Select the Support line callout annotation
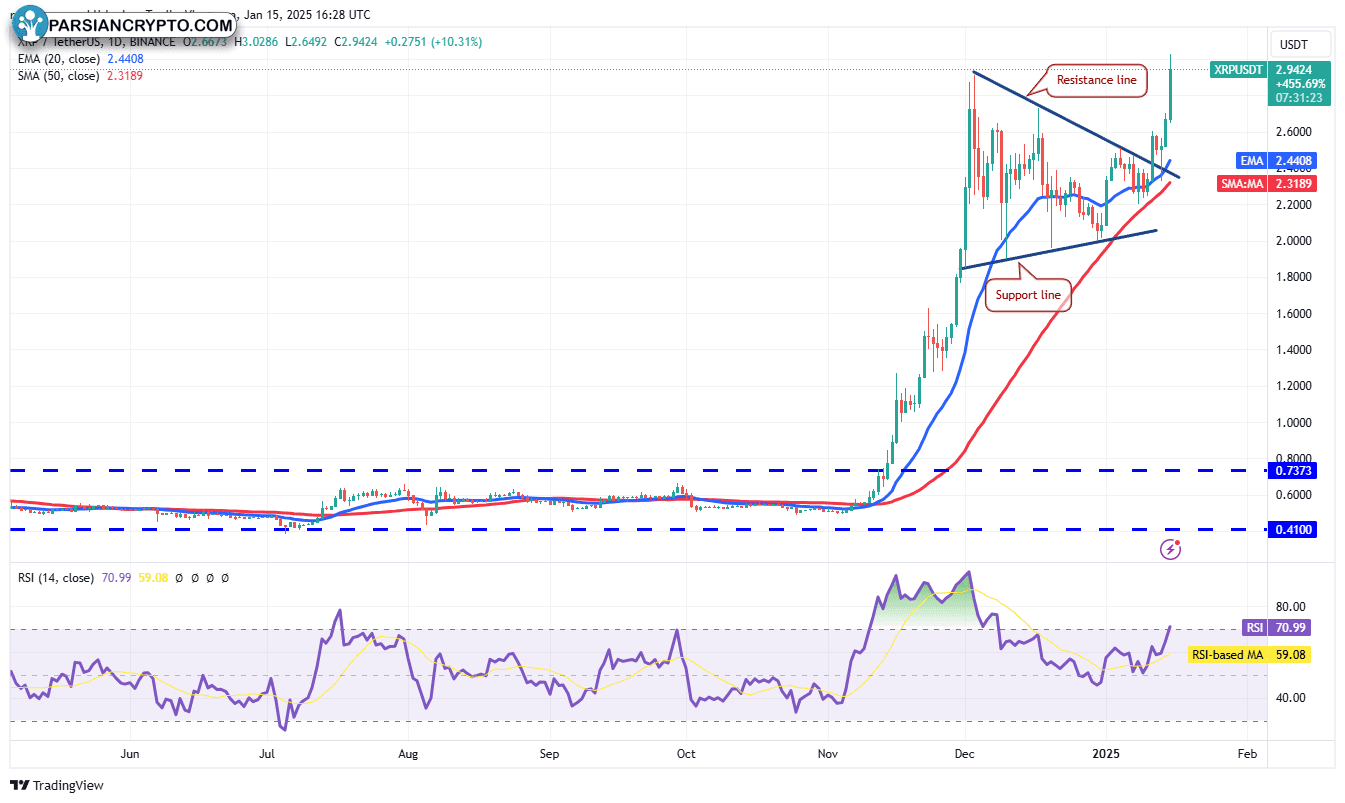The height and width of the screenshot is (803, 1345). tap(1030, 295)
